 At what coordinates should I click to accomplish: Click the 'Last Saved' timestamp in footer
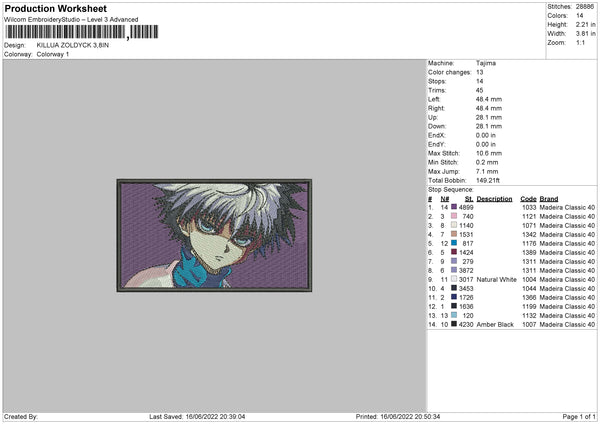(197, 416)
